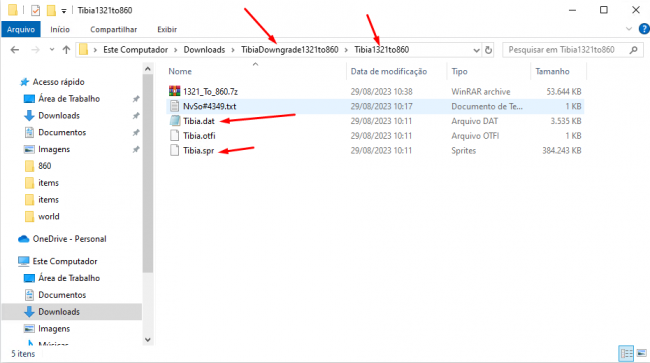Click the pin icon beside pinned Imagens
The width and height of the screenshot is (650, 363).
(136, 150)
